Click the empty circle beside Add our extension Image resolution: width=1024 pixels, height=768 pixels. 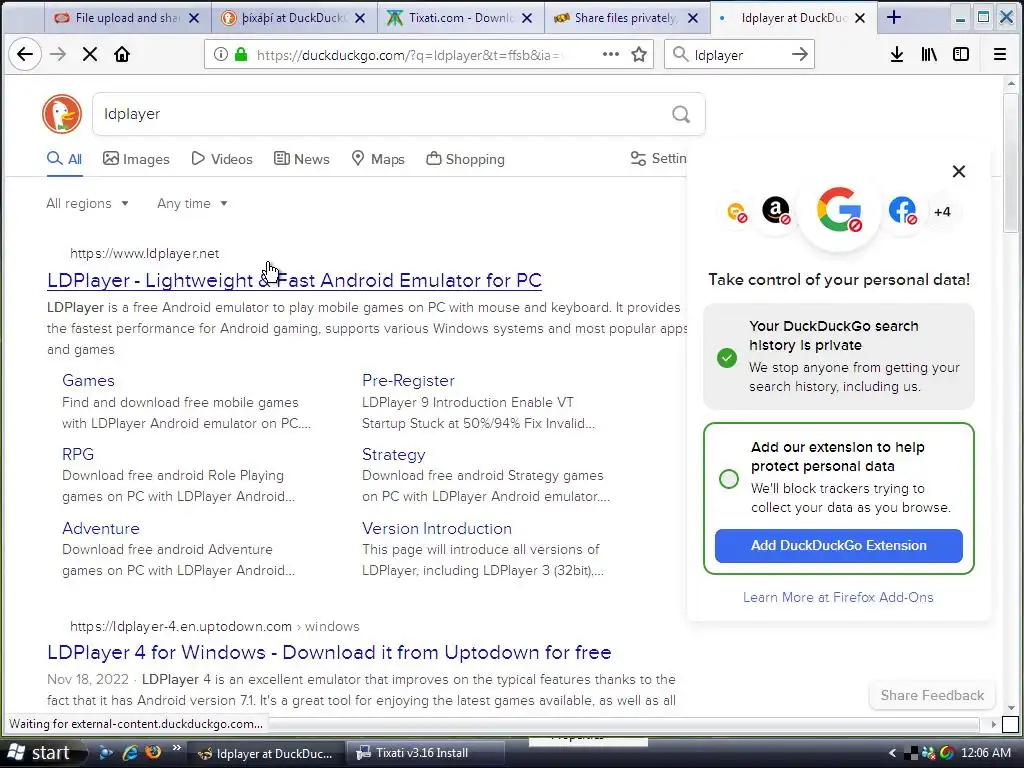coord(729,479)
